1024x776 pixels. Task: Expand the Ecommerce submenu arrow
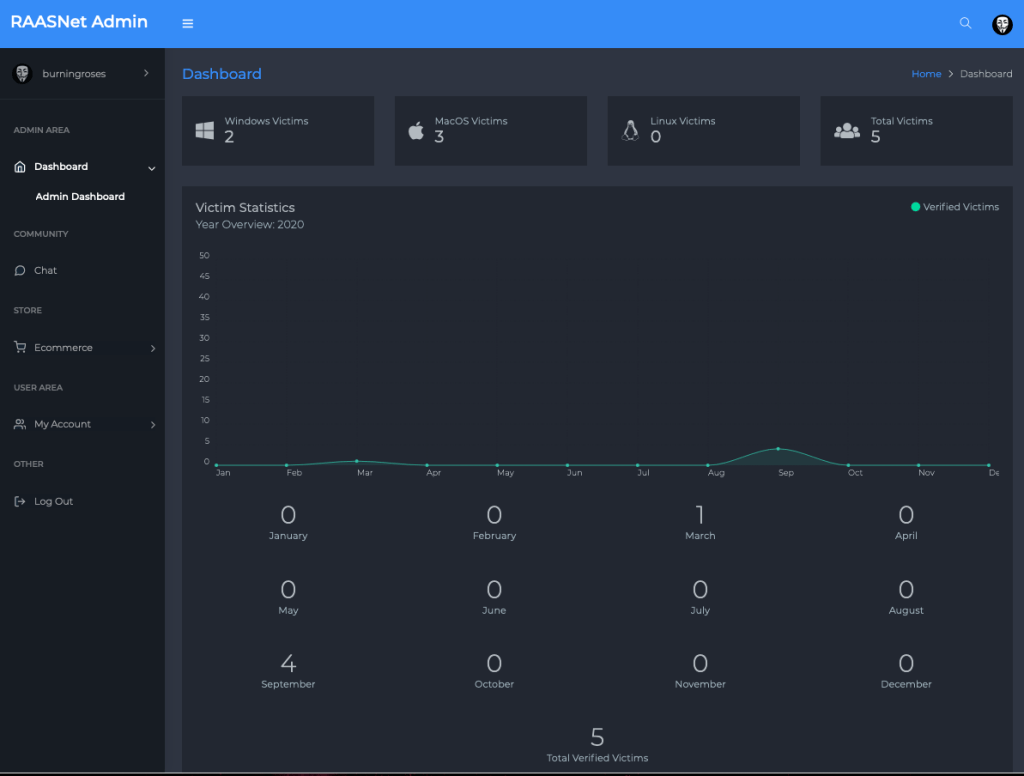point(152,347)
